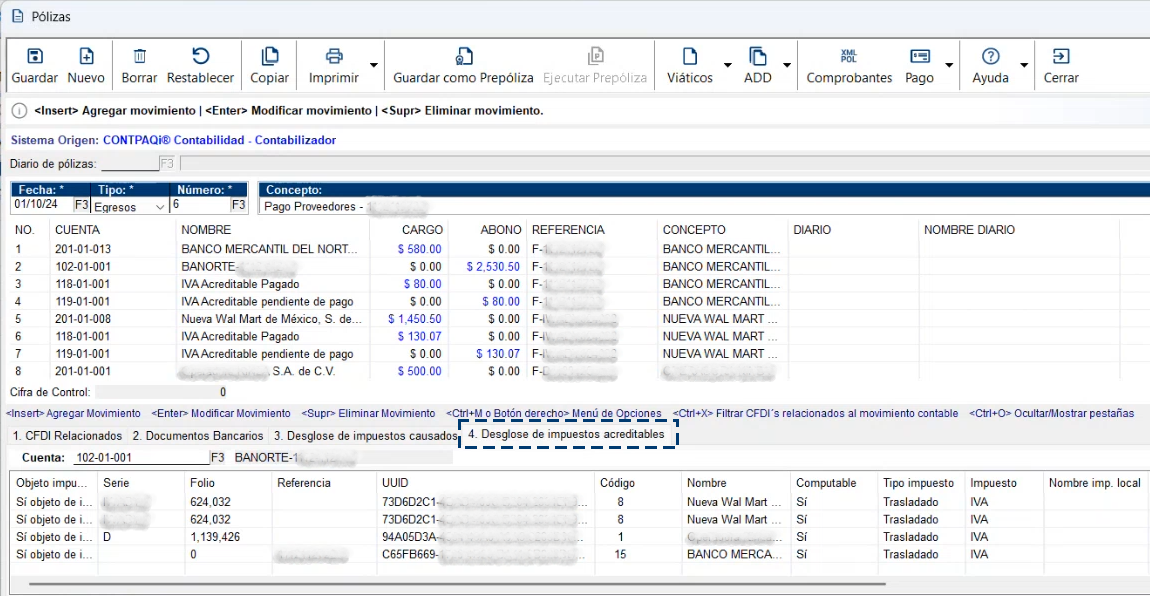This screenshot has width=1150, height=596.
Task: Close the window with Cerrar icon
Action: [1061, 57]
